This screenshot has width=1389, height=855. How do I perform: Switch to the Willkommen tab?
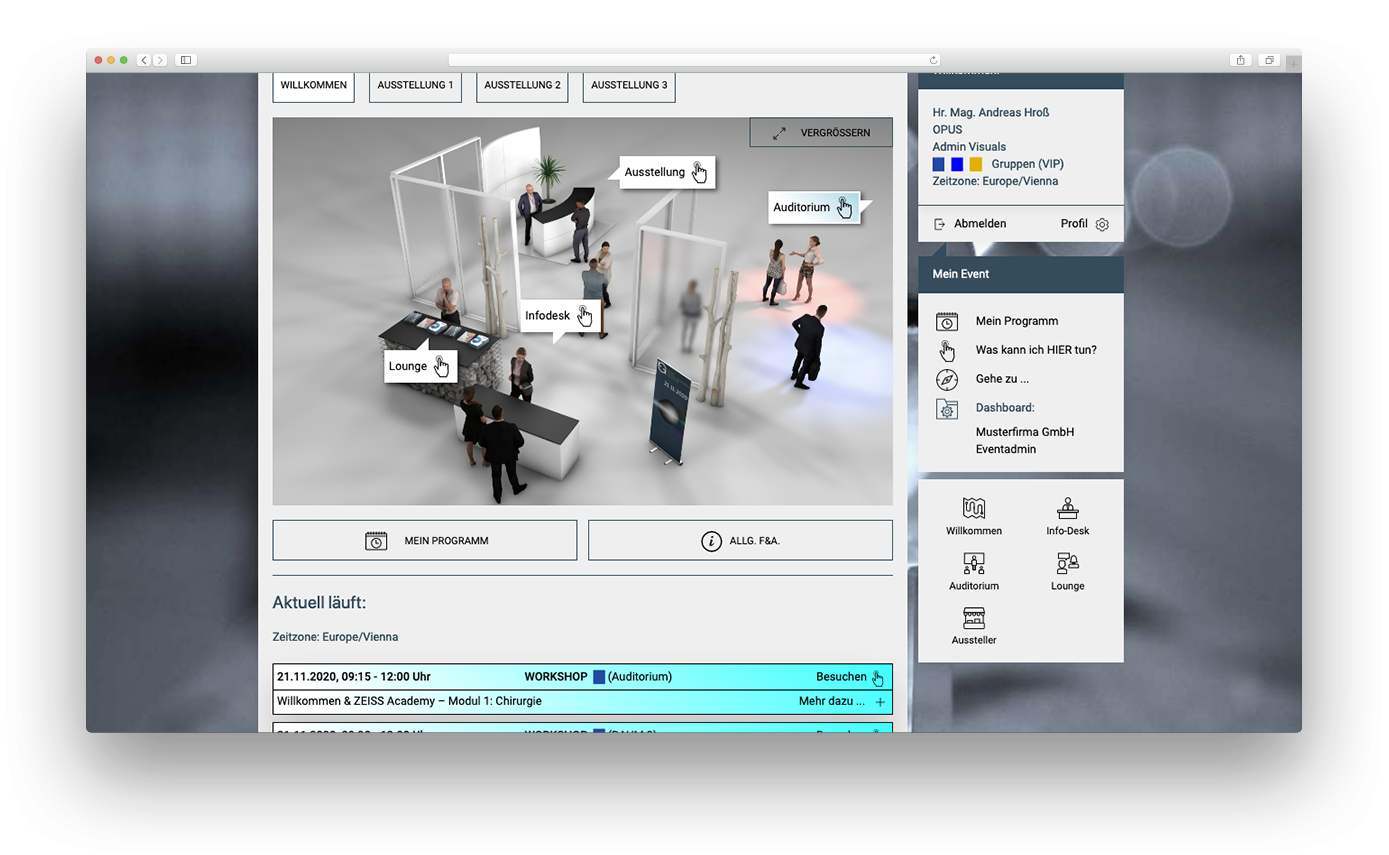click(x=313, y=86)
